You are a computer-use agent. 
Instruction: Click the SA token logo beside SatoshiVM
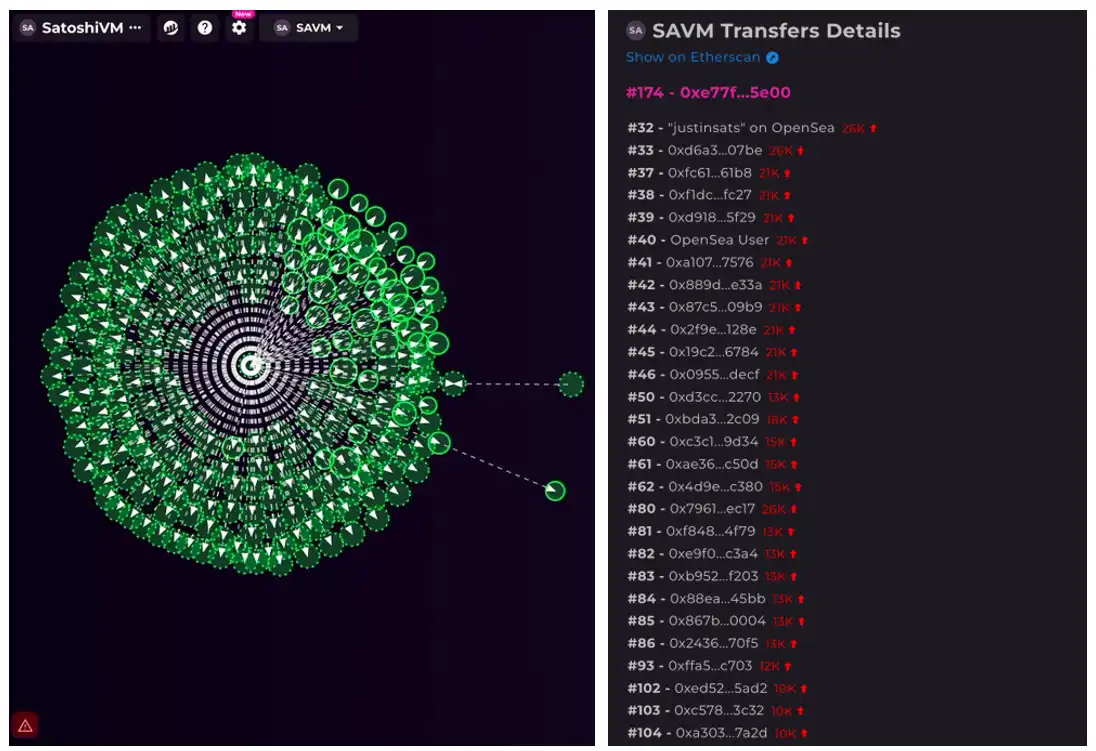[x=27, y=28]
